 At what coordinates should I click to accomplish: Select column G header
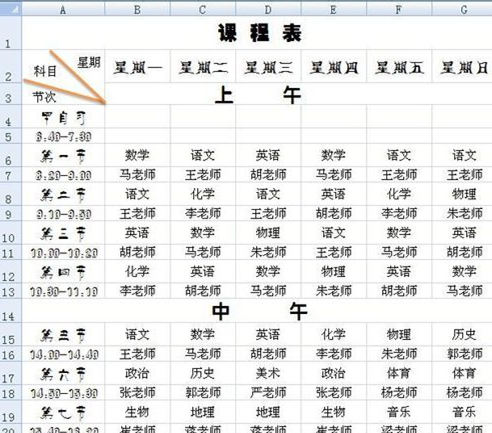point(462,9)
